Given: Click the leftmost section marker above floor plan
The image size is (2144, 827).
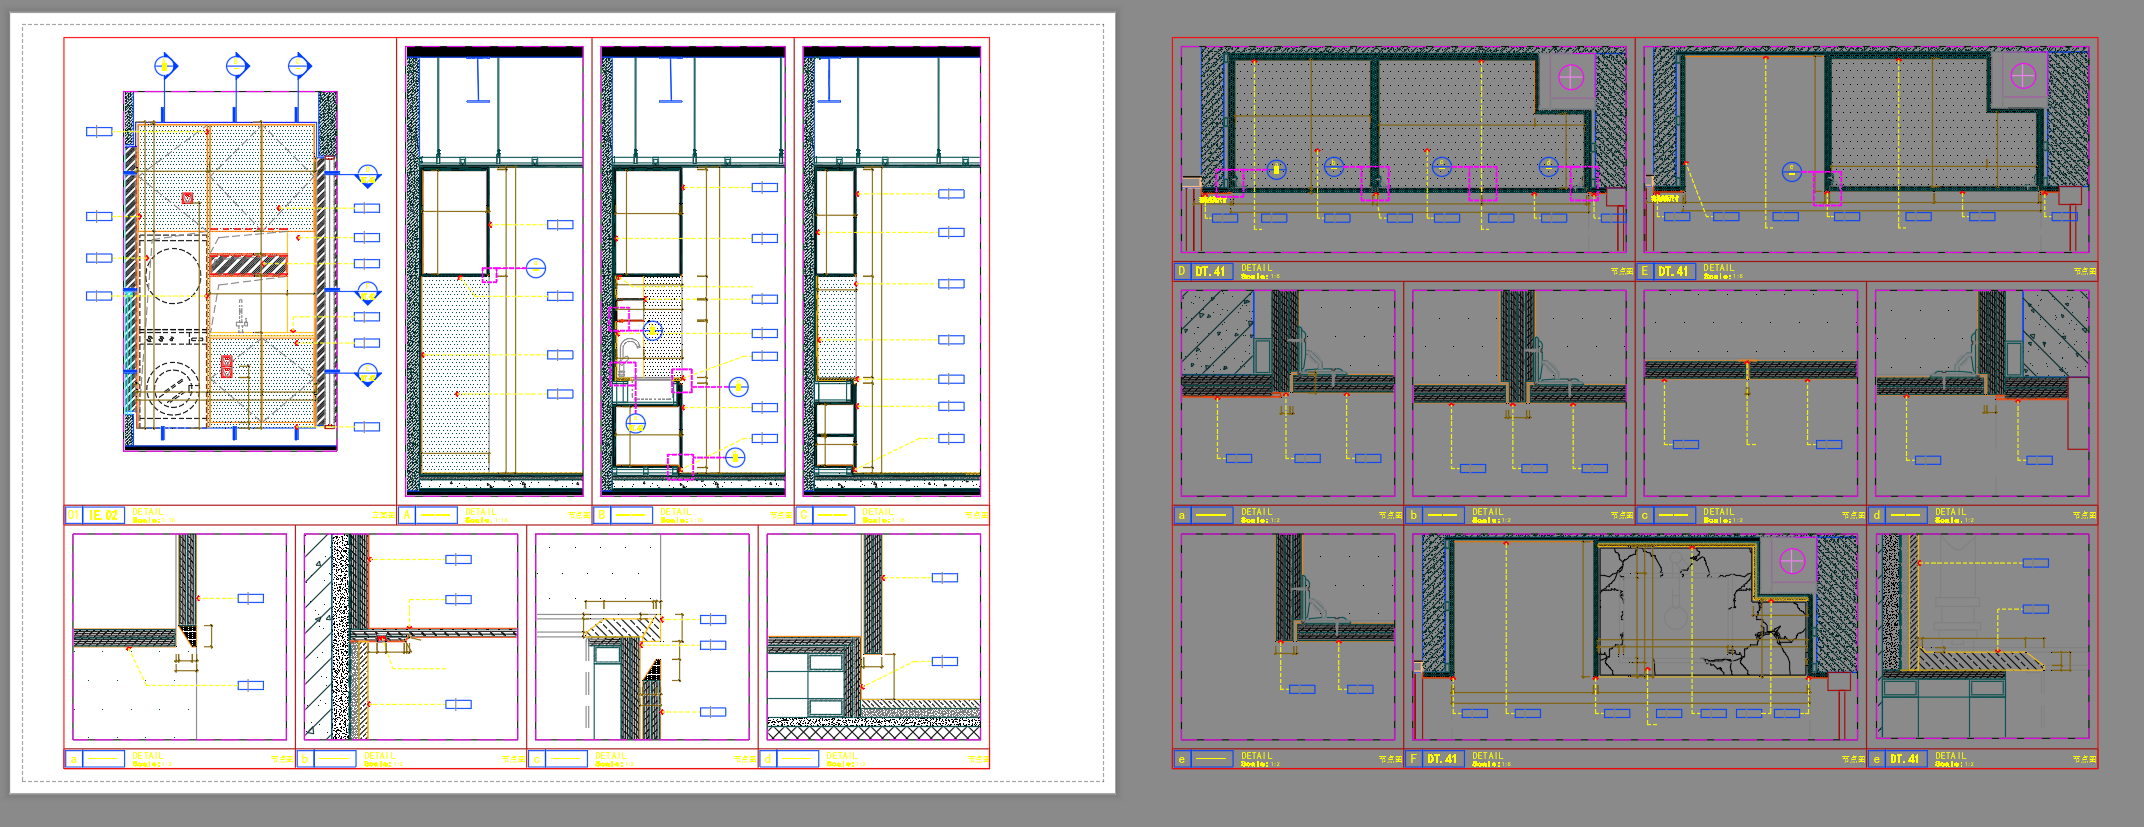Looking at the screenshot, I should pos(165,66).
